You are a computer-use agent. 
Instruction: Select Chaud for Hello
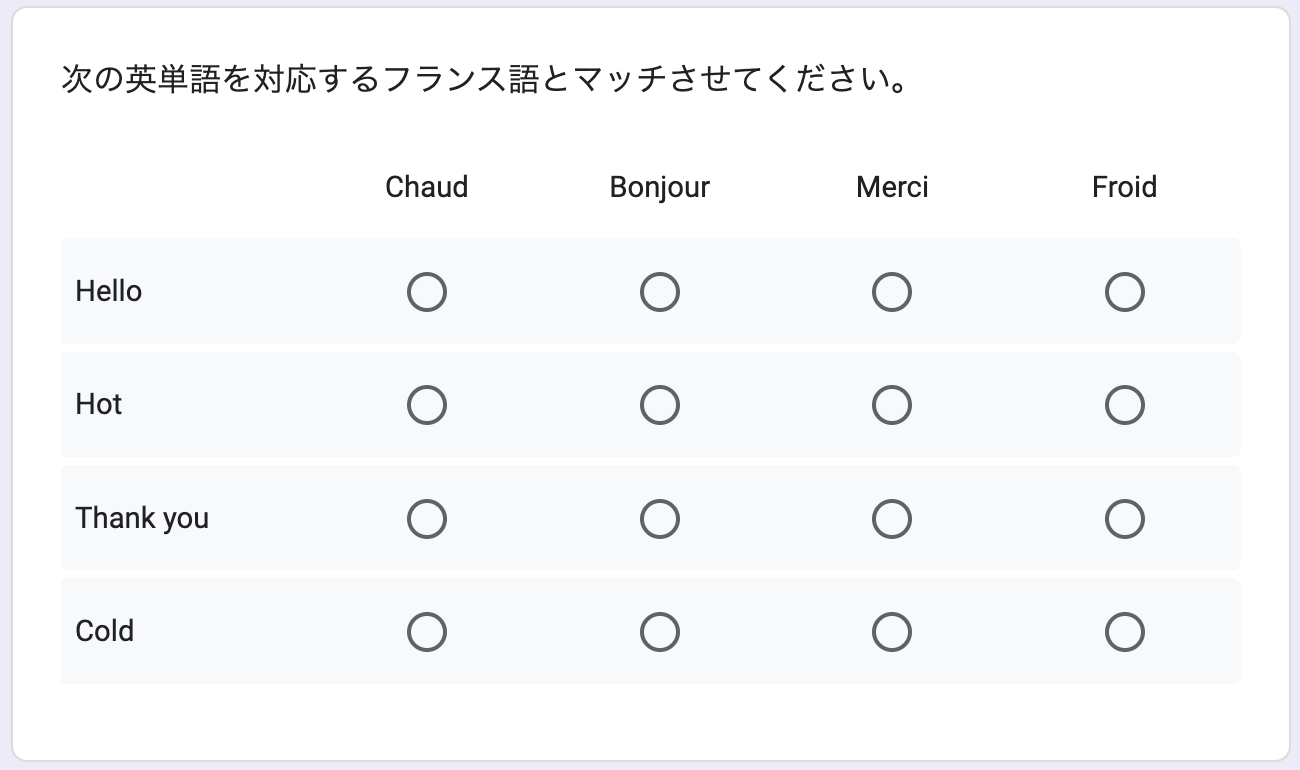[x=427, y=292]
